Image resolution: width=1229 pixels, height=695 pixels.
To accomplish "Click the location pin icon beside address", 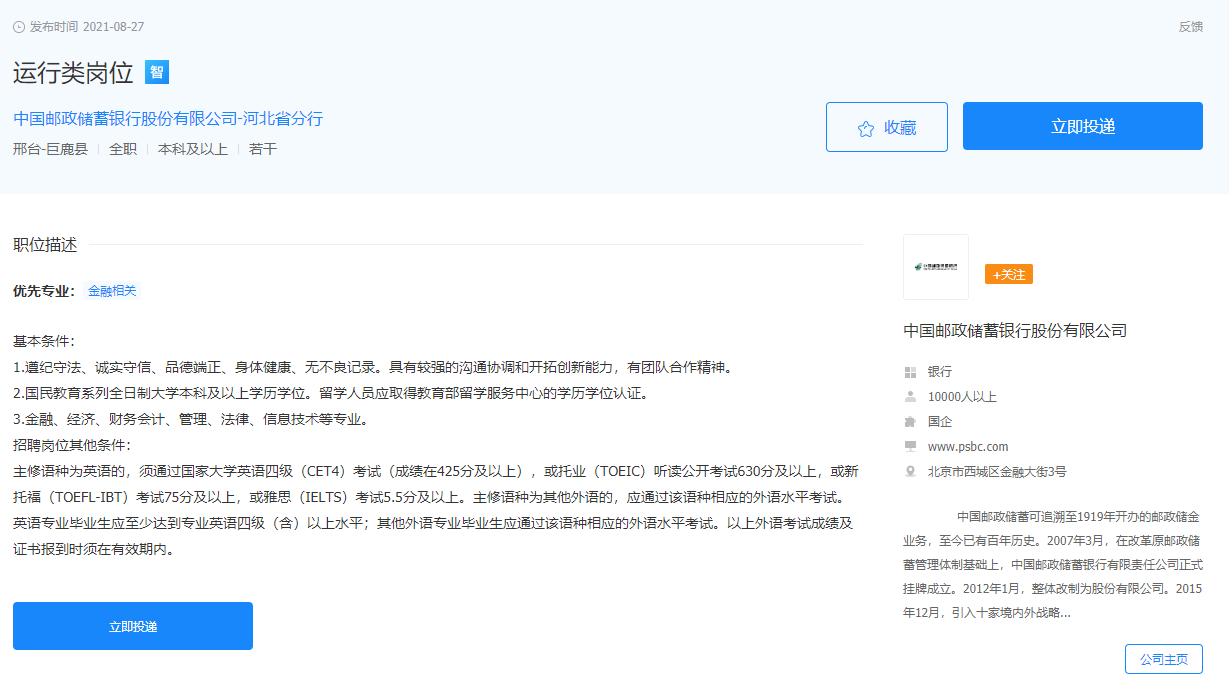I will pyautogui.click(x=910, y=472).
